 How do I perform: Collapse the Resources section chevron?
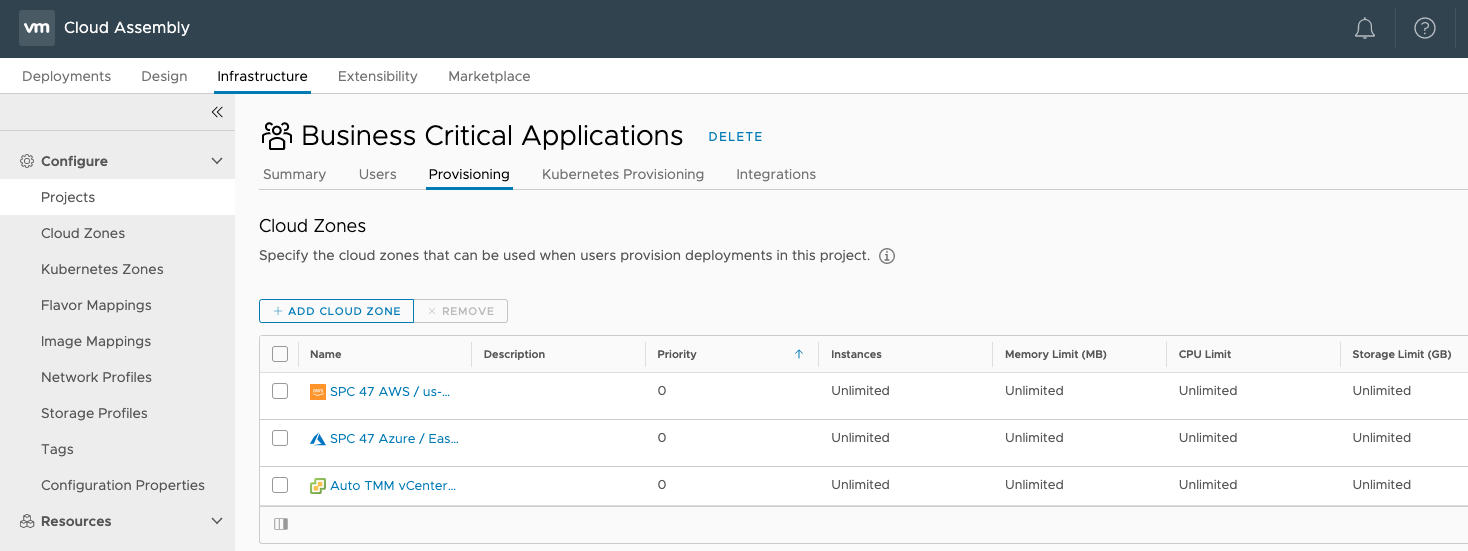[x=217, y=521]
